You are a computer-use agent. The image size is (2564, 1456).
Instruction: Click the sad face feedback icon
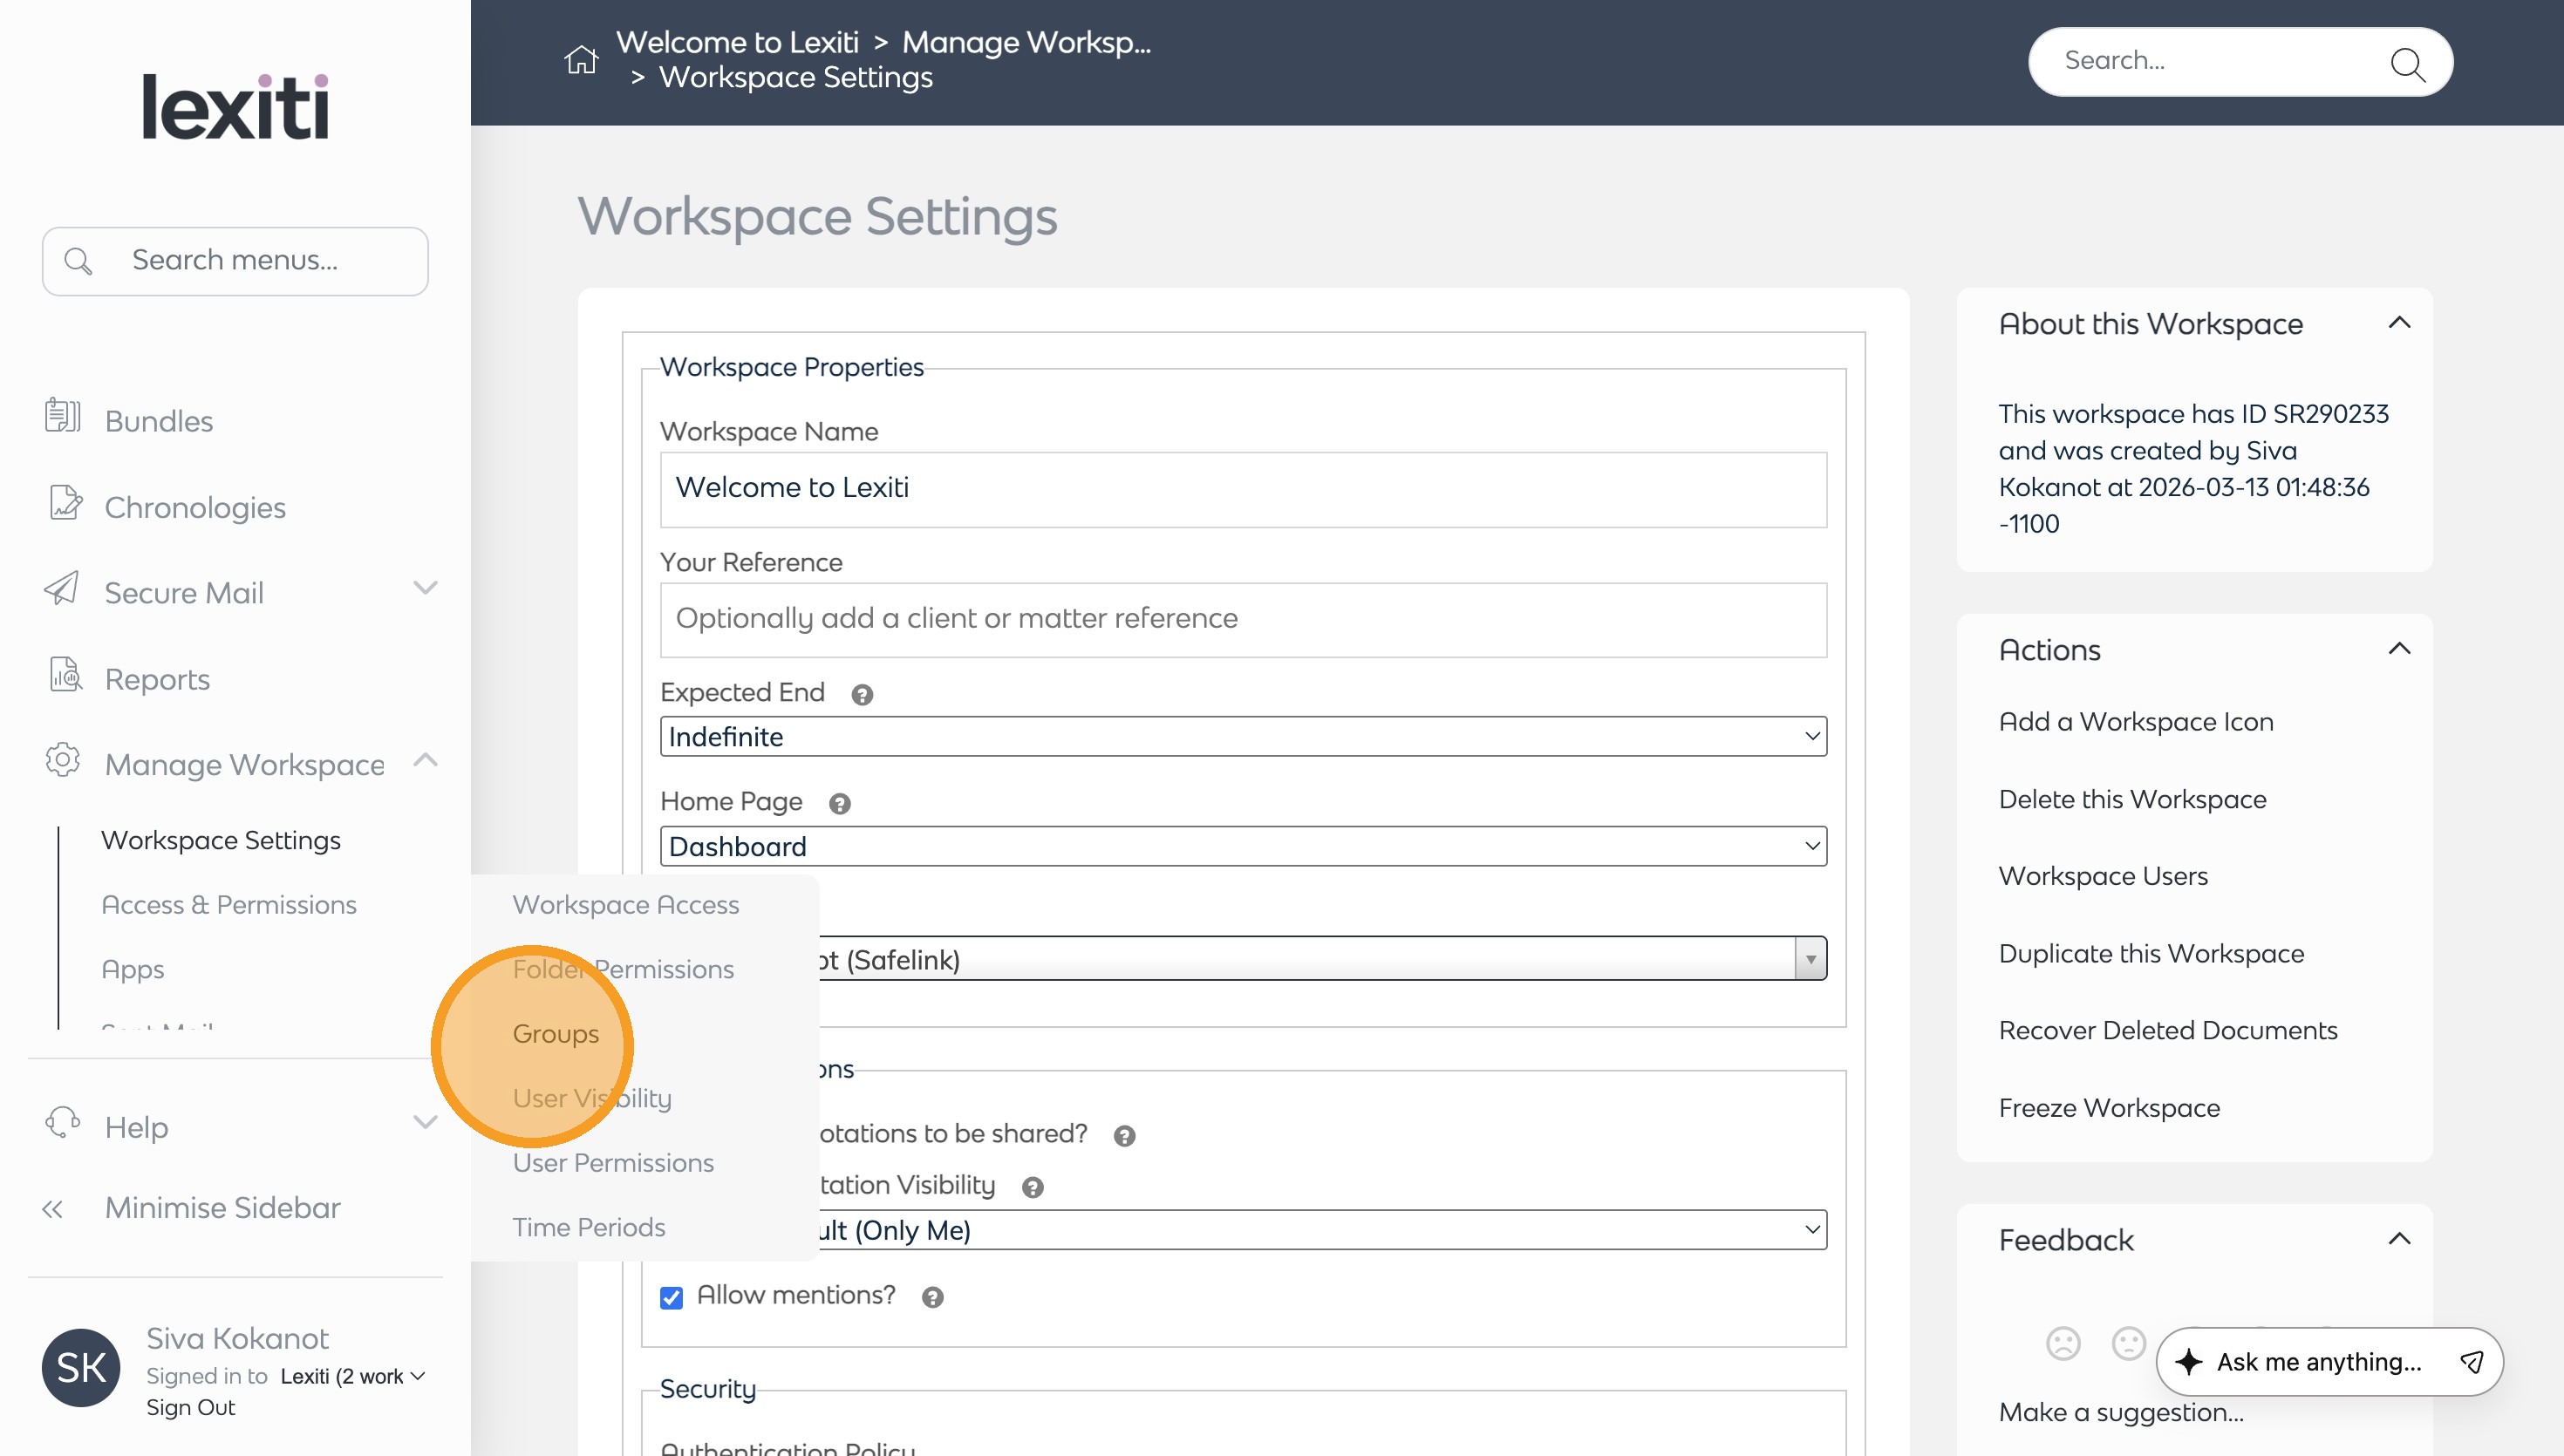[x=2063, y=1343]
